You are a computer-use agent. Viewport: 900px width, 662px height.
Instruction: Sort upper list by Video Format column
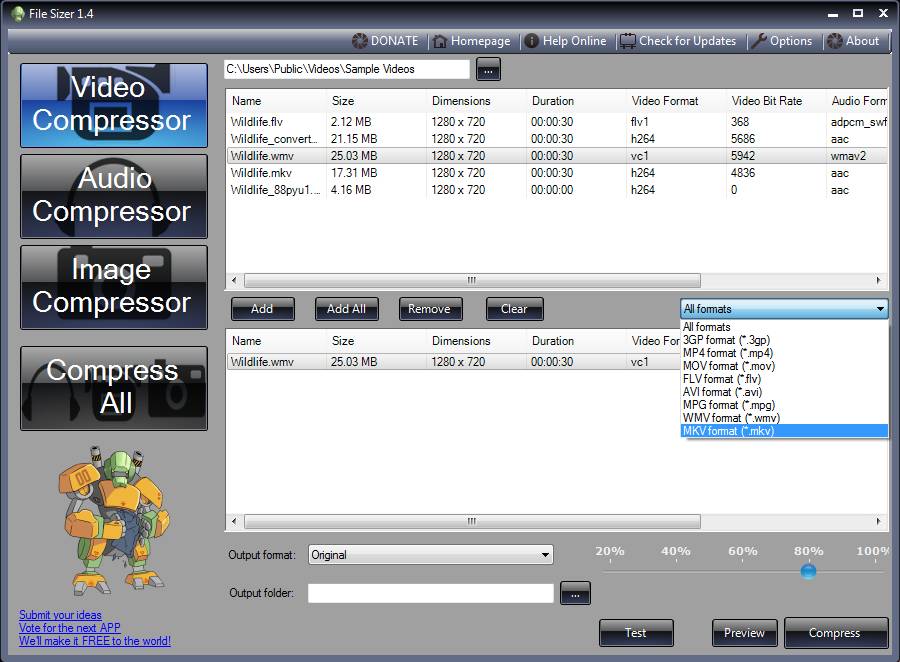(x=676, y=101)
